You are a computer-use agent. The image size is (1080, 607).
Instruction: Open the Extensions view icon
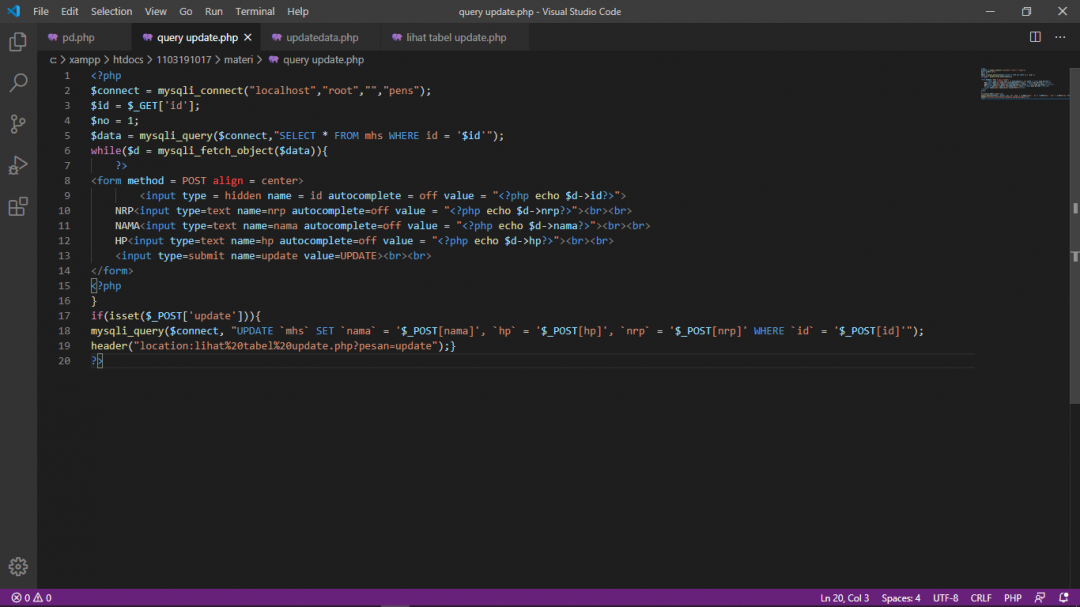[x=18, y=207]
